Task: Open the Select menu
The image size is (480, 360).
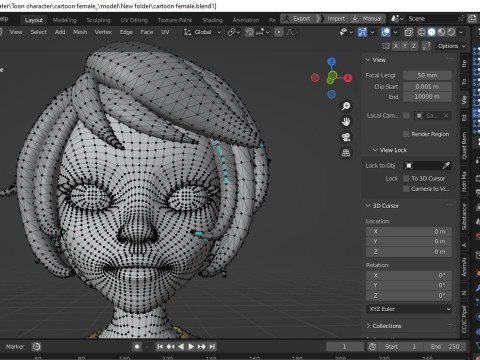Action: [39, 32]
